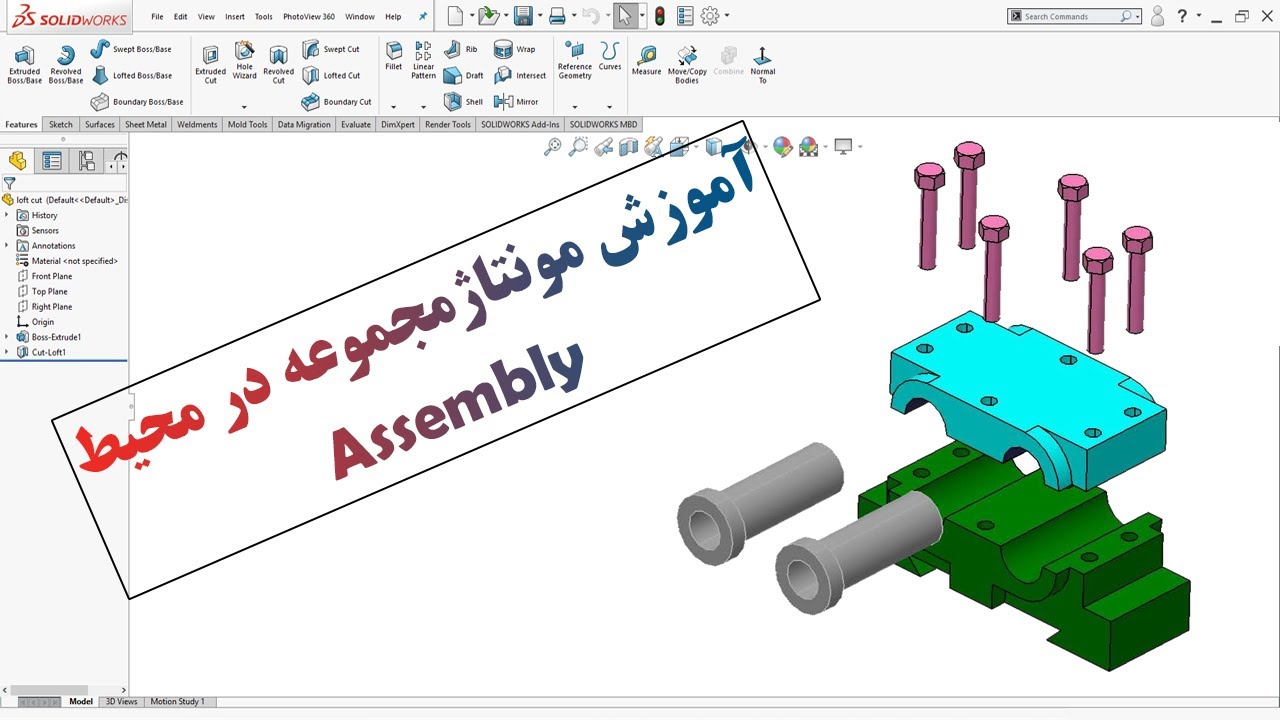1280x720 pixels.
Task: Choose the Lofted Boss/Base feature
Action: tap(131, 75)
